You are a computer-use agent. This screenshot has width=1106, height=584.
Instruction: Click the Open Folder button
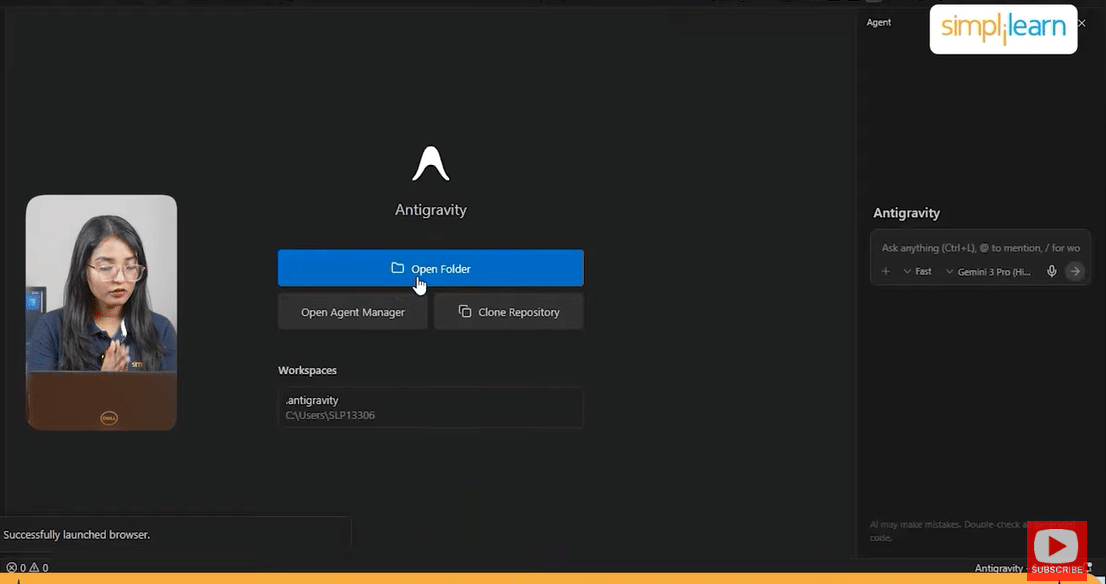430,268
